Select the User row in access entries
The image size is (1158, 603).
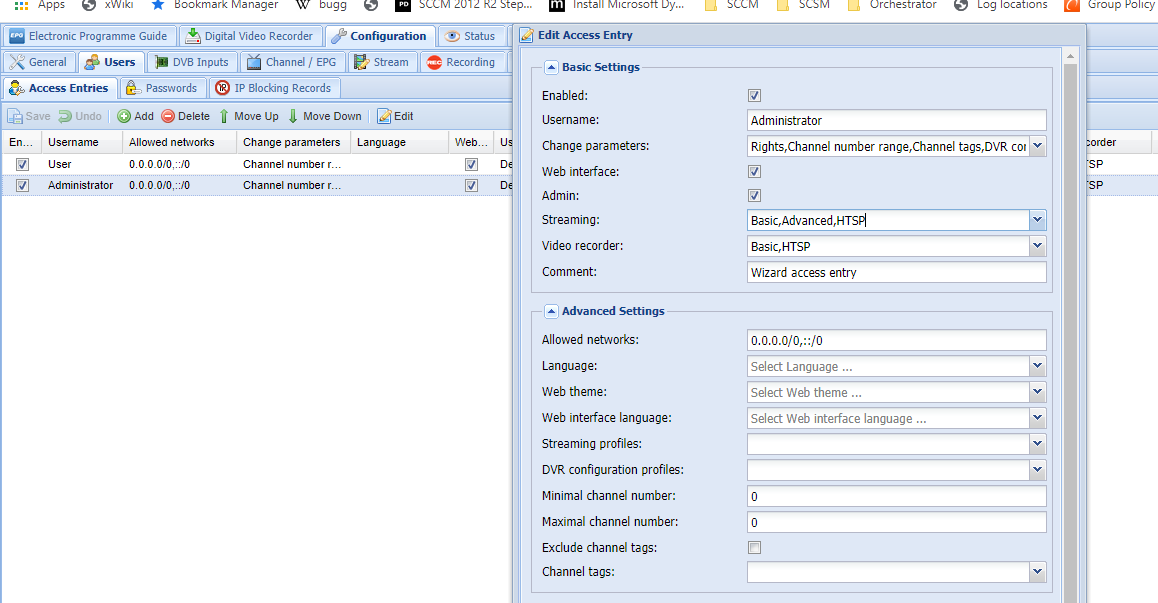(x=60, y=164)
